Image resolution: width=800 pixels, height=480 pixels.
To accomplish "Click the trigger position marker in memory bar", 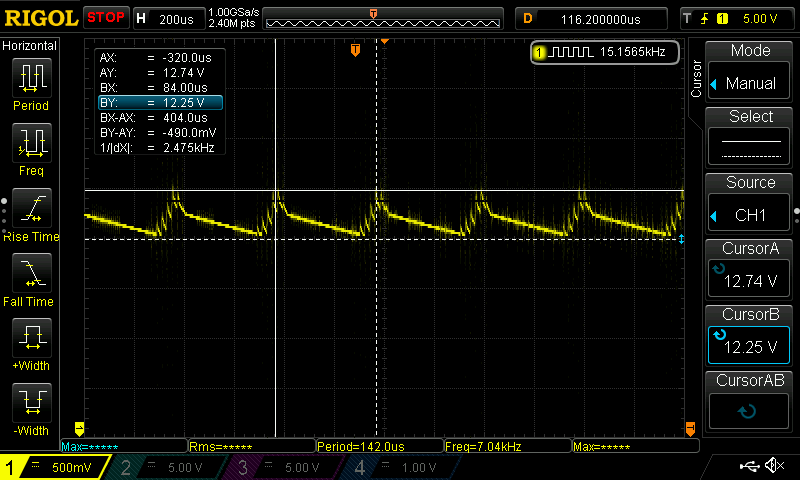I will coord(373,13).
